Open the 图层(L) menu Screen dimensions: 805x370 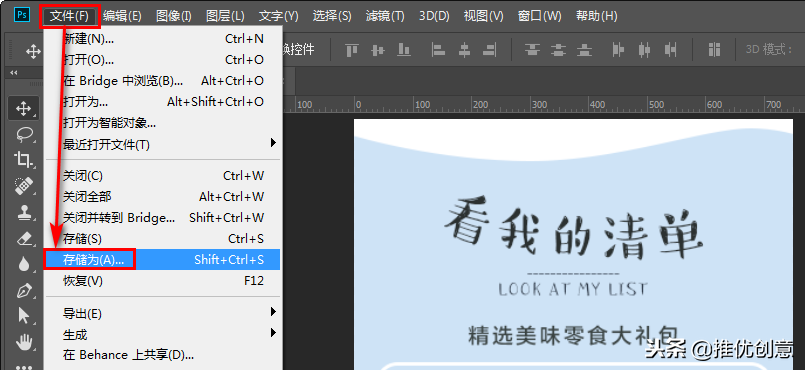point(225,16)
